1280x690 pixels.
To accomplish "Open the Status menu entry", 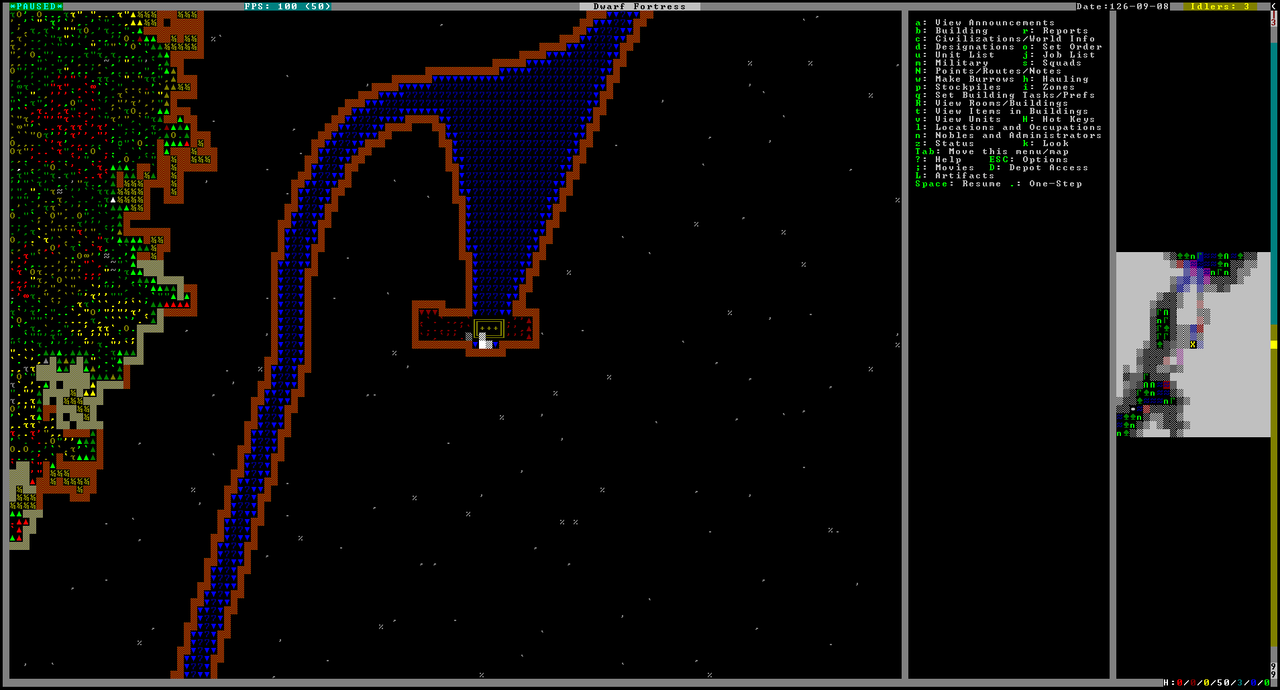I will point(944,143).
